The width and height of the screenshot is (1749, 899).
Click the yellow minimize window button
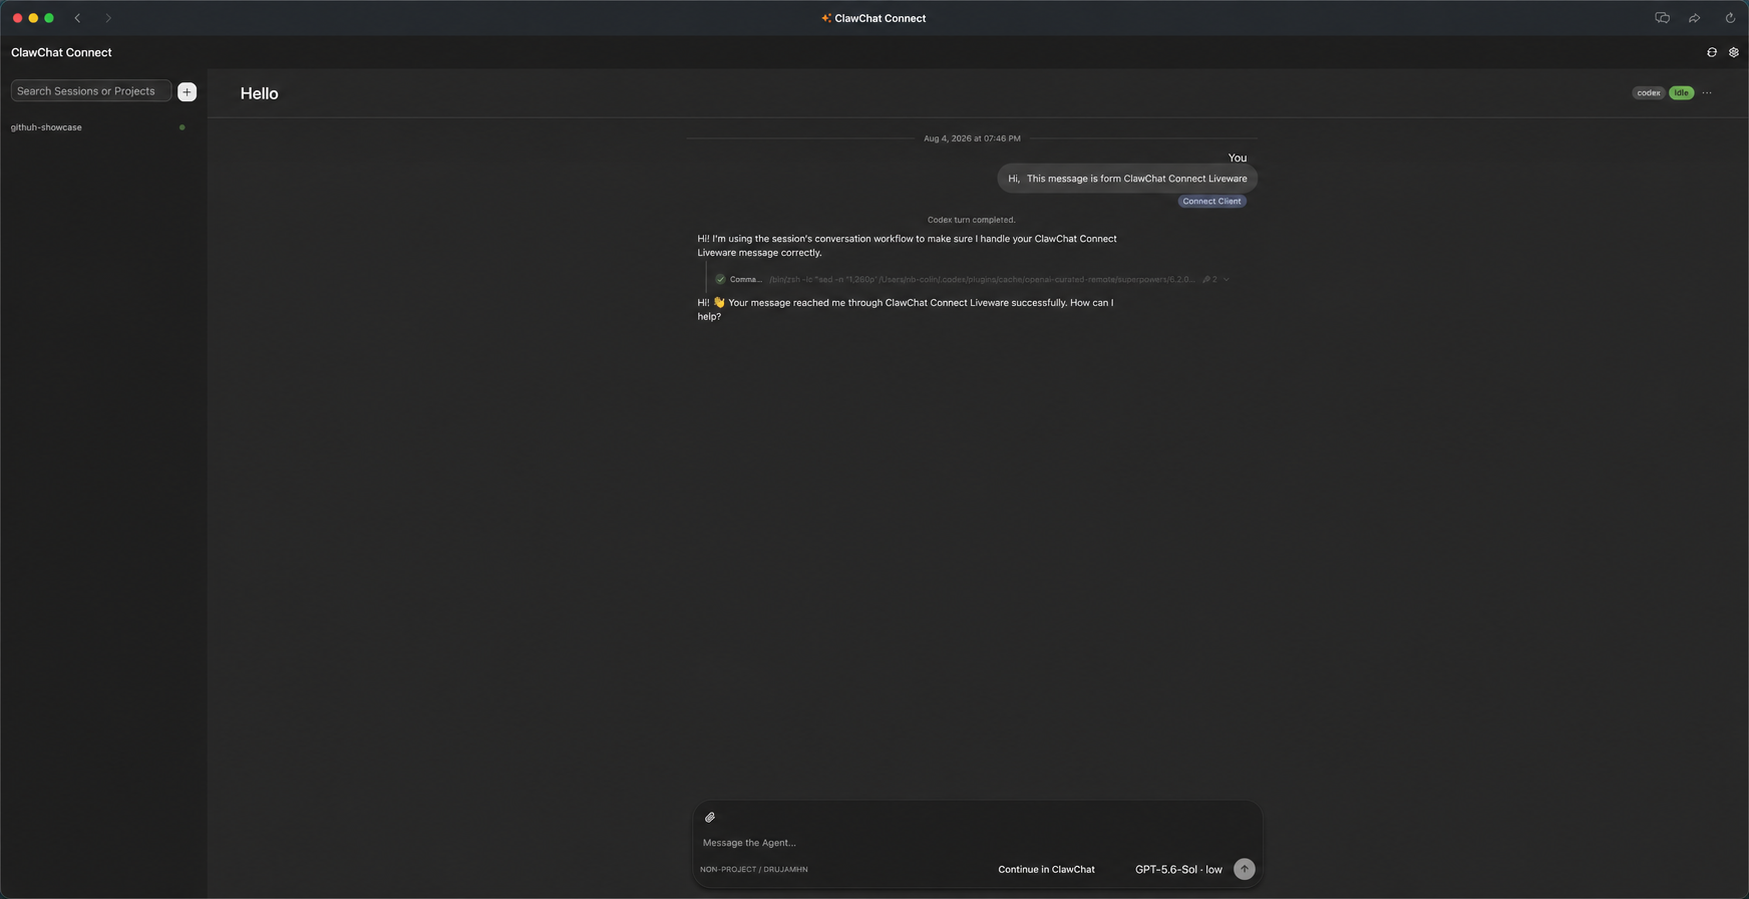pyautogui.click(x=33, y=18)
